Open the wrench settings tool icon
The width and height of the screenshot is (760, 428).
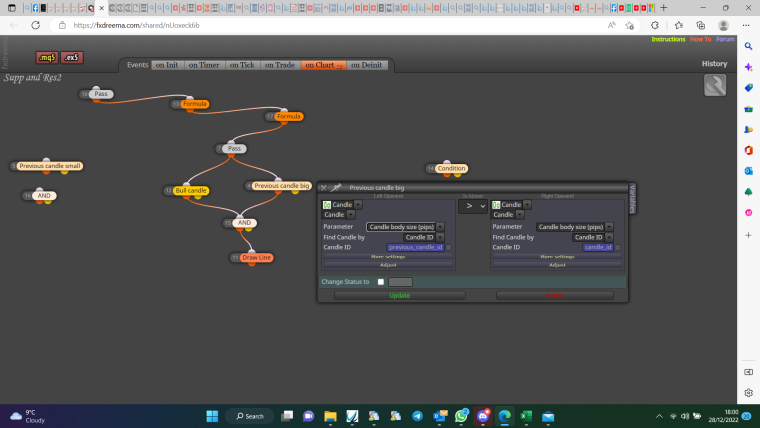click(715, 85)
